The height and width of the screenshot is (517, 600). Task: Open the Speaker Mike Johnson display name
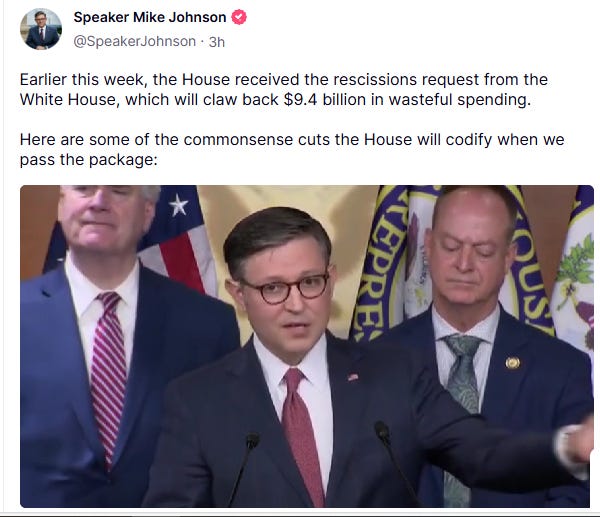pyautogui.click(x=150, y=17)
